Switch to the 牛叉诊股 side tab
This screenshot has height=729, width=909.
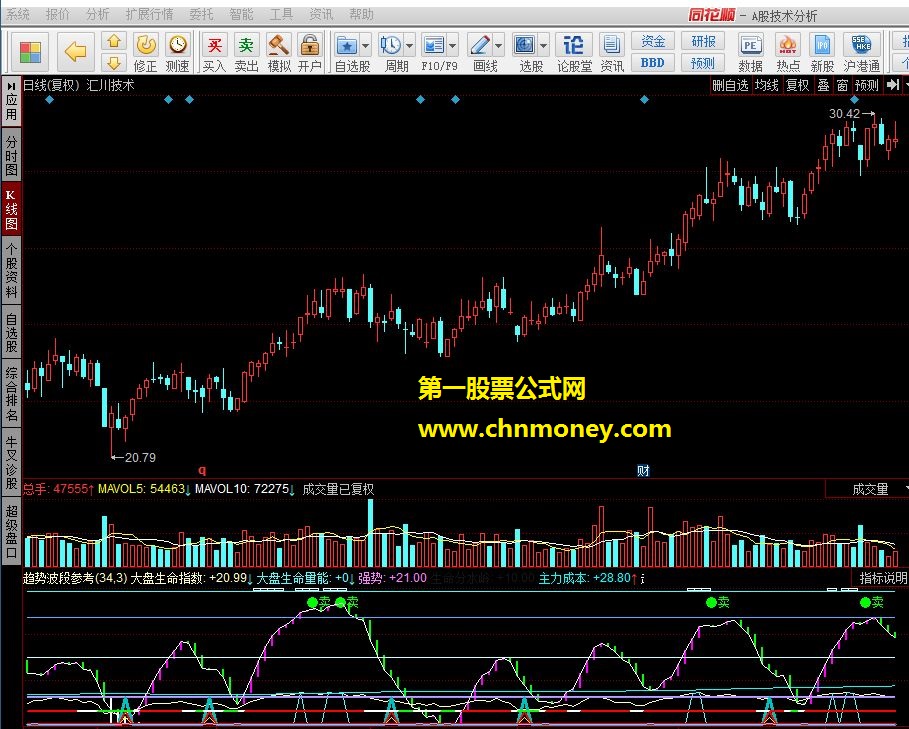click(x=11, y=462)
